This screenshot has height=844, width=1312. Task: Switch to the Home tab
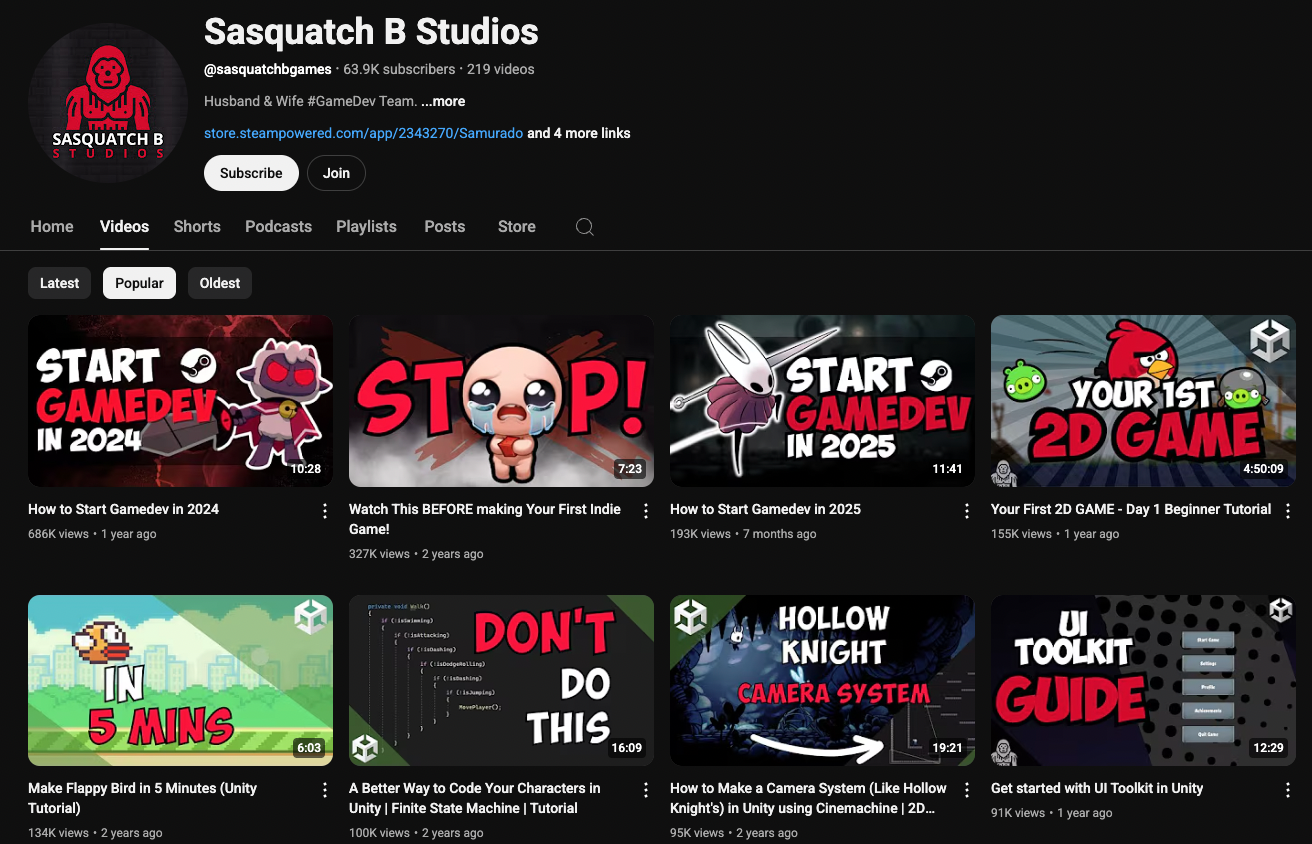(x=52, y=227)
